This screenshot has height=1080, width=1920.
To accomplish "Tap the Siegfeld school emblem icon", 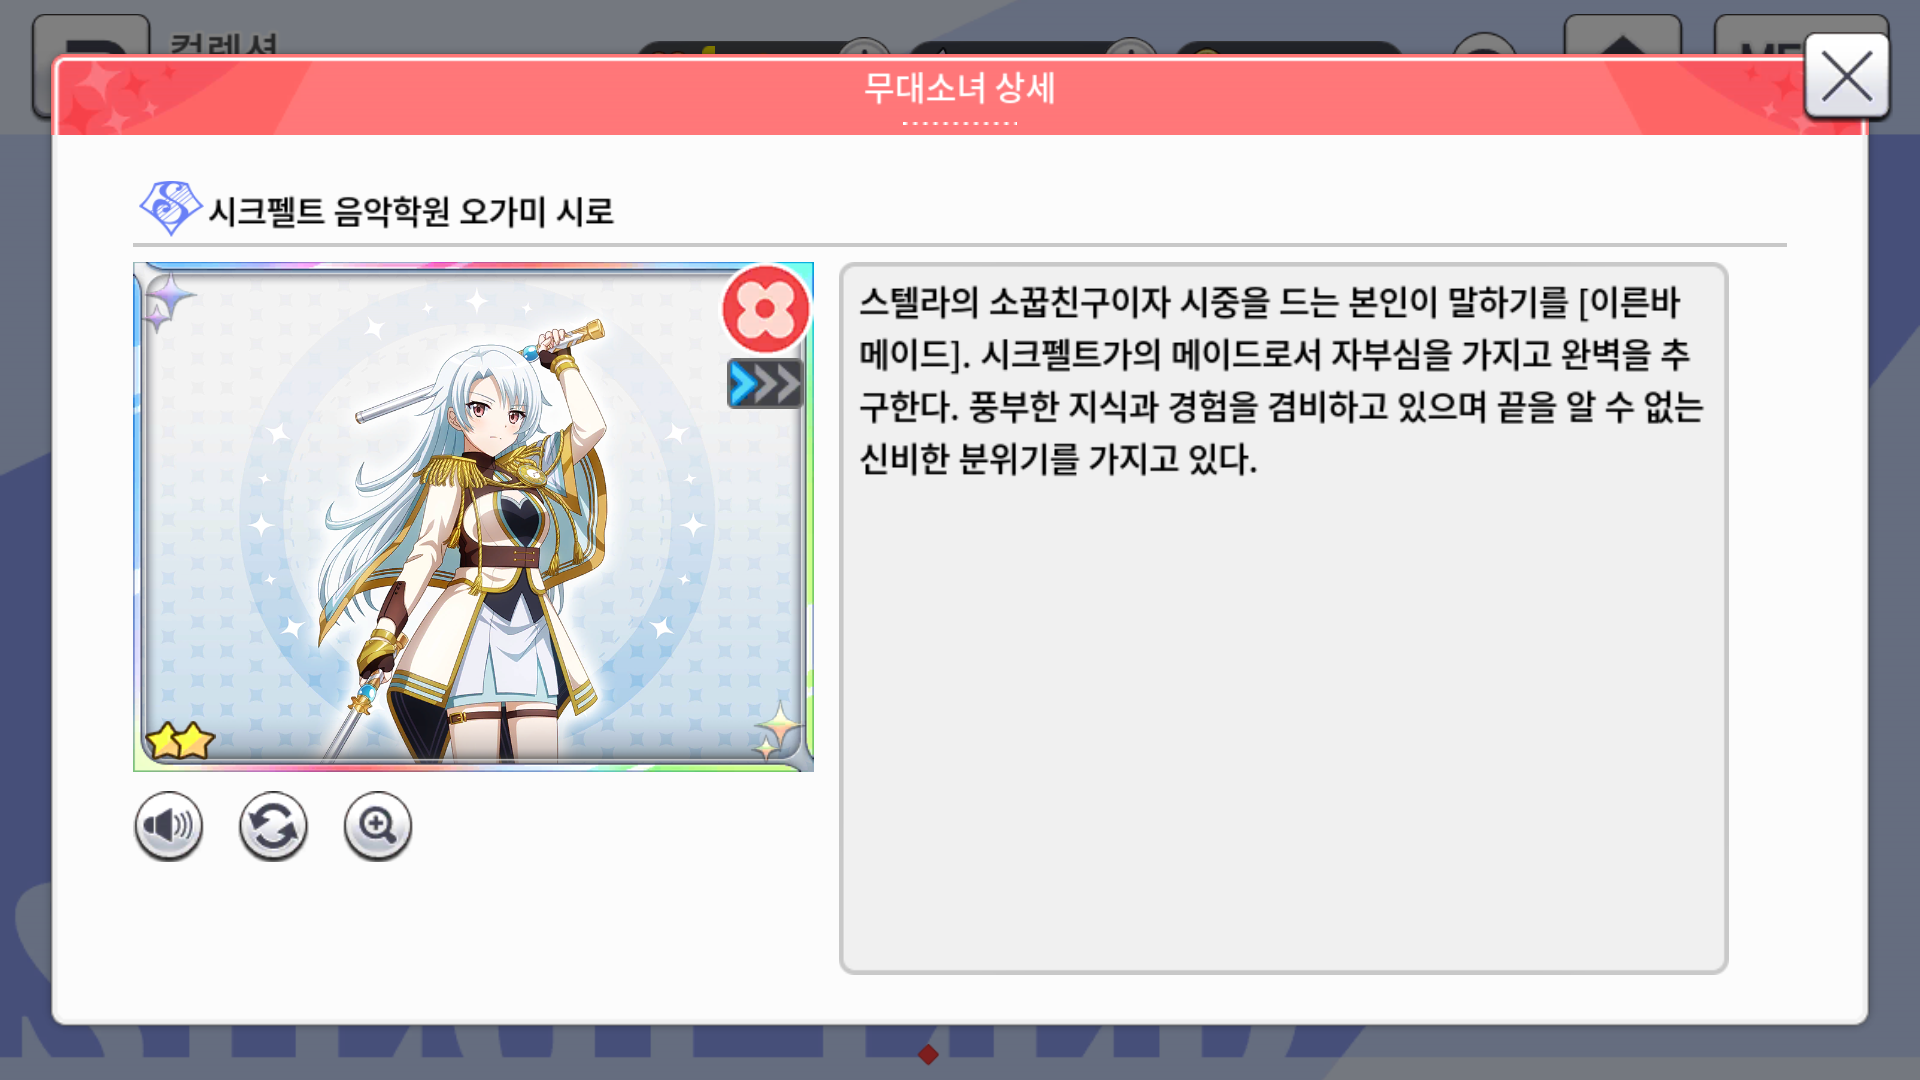I will (170, 208).
